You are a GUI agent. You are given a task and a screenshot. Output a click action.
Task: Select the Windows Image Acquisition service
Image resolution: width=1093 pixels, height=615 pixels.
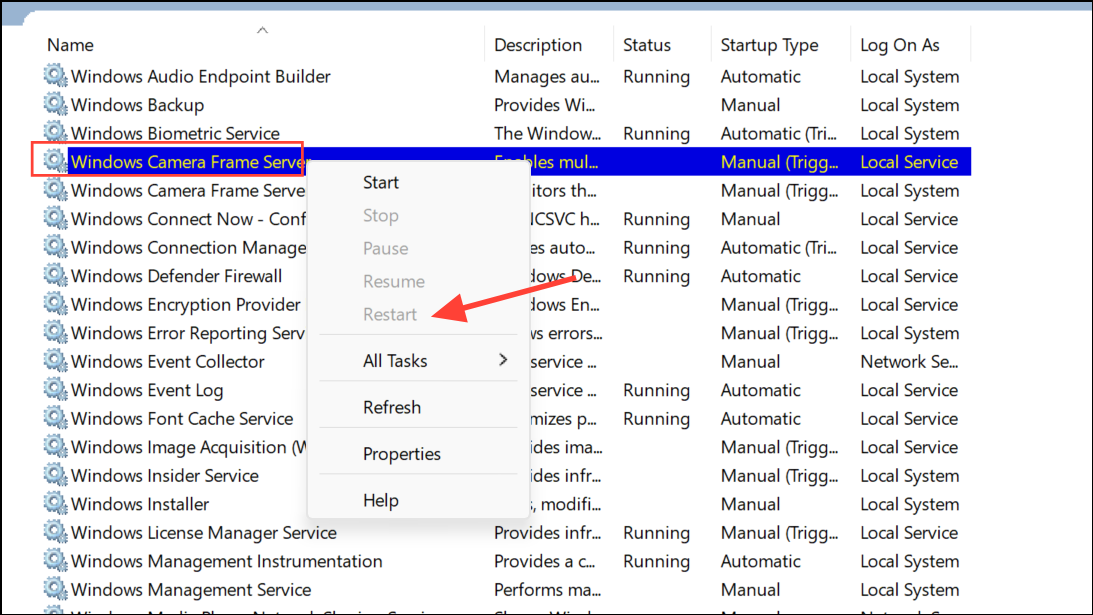click(188, 447)
